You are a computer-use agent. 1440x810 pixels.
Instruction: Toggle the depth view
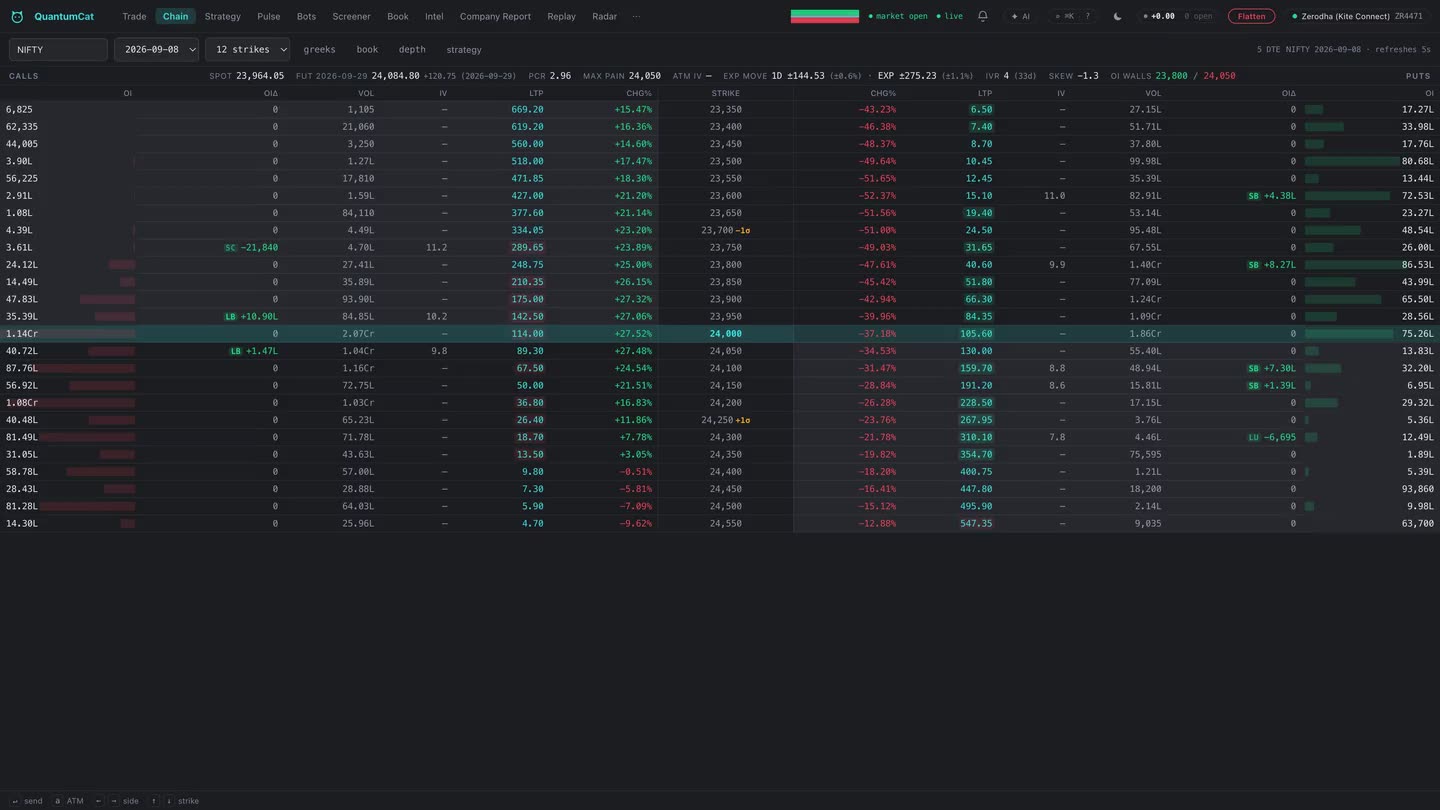pos(412,49)
